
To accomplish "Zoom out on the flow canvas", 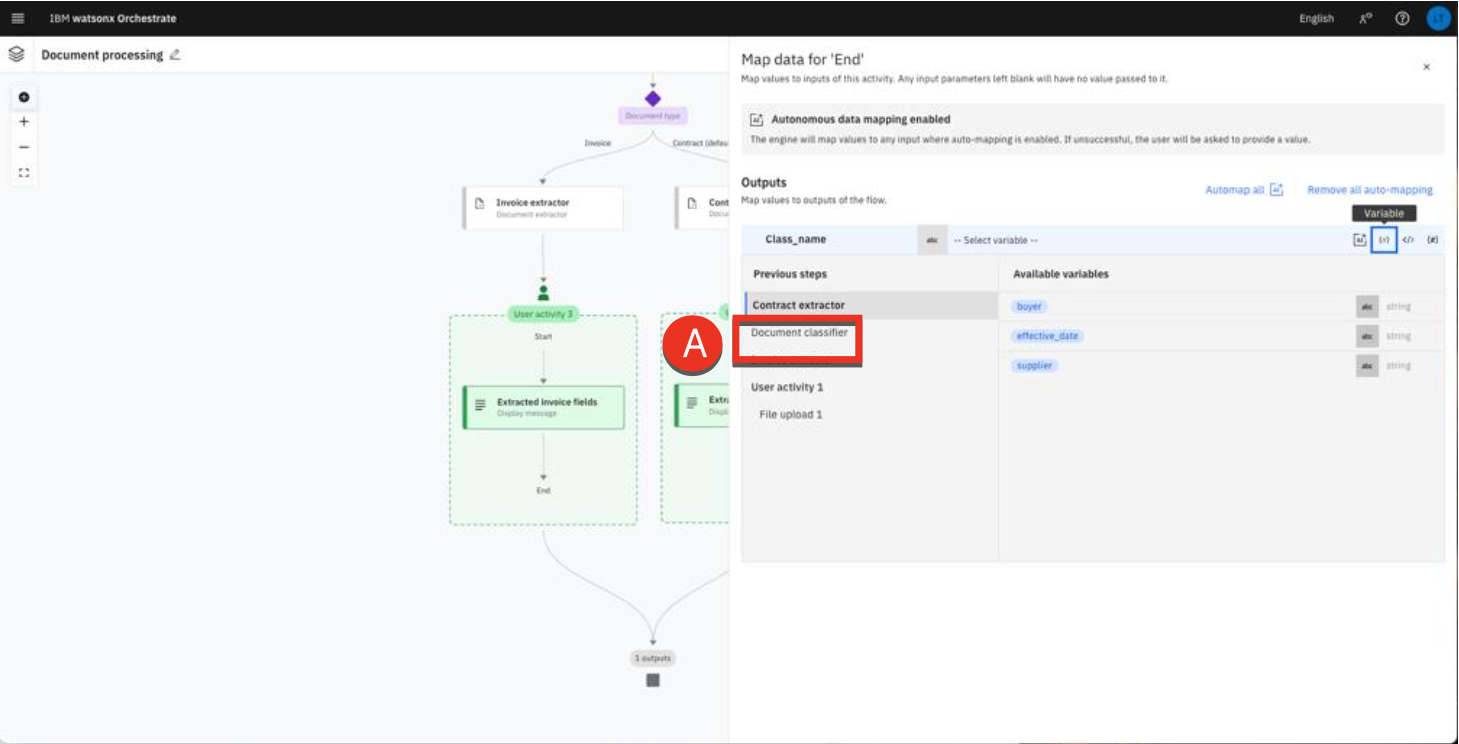I will [x=24, y=147].
